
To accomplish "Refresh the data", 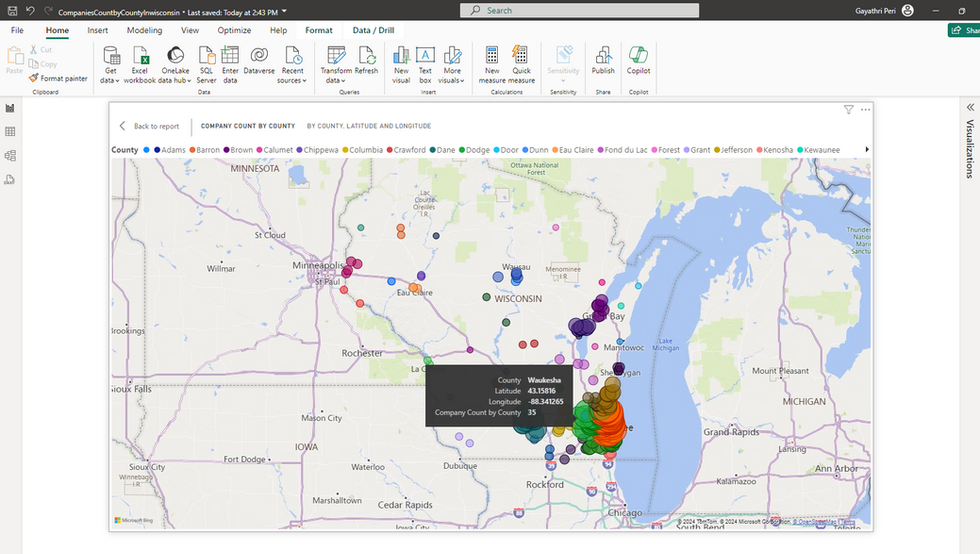I will tap(366, 61).
